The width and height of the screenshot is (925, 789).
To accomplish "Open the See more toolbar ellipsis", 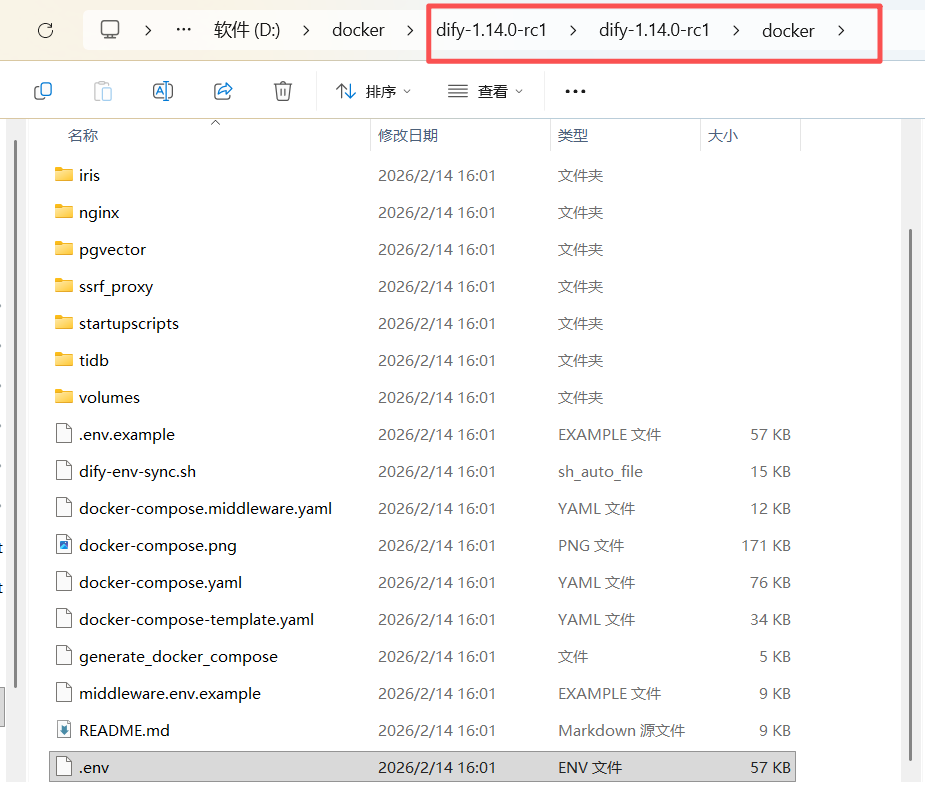I will point(575,91).
